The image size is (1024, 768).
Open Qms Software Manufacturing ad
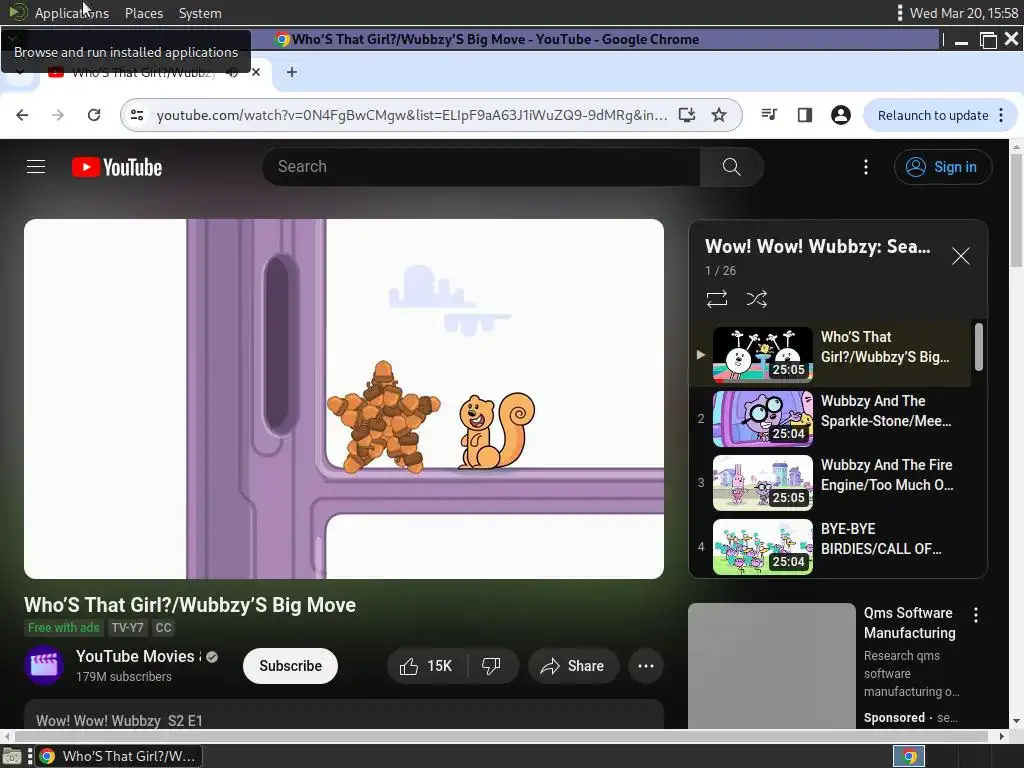coord(909,622)
